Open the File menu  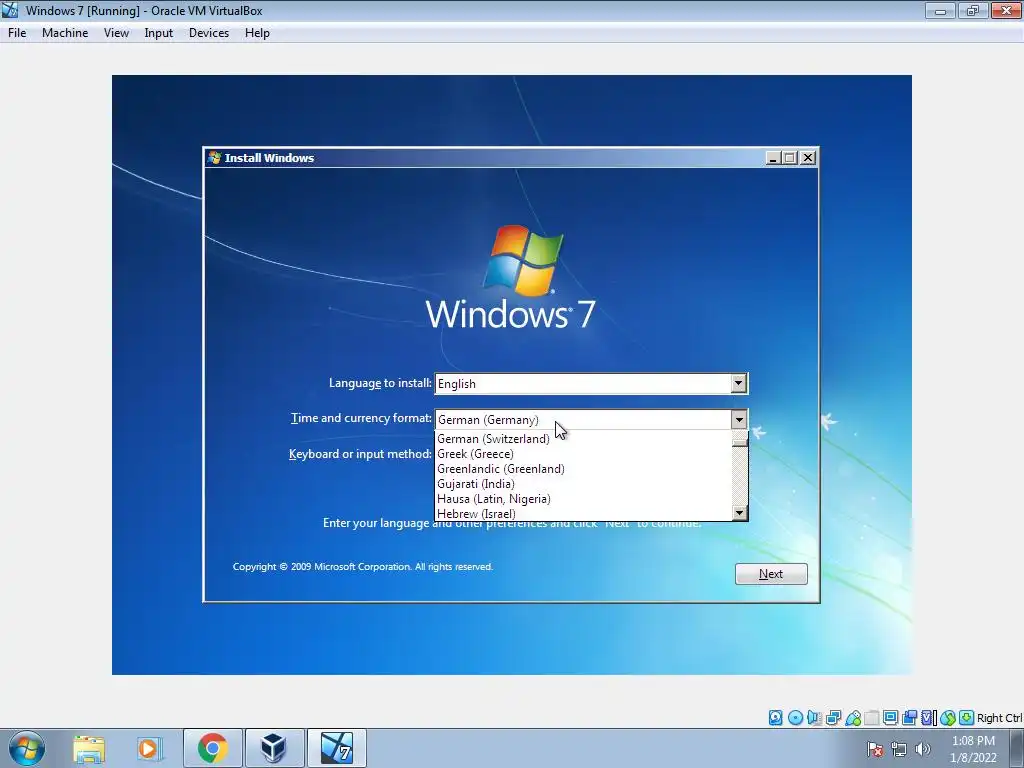pos(17,33)
